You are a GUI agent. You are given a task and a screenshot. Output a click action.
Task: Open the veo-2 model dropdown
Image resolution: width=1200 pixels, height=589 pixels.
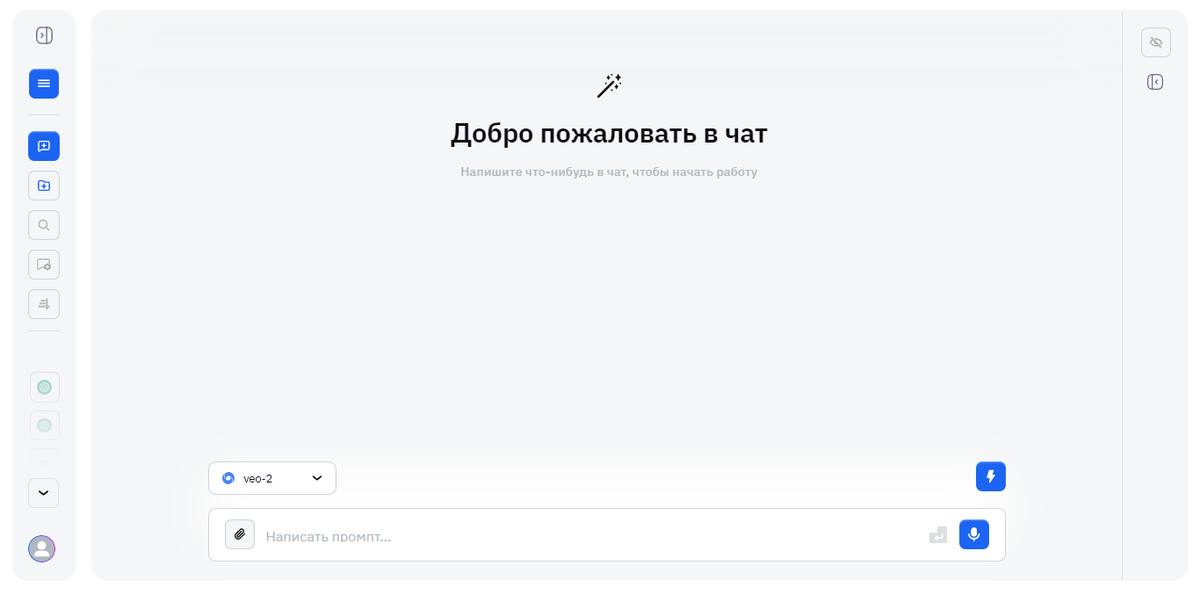click(271, 478)
